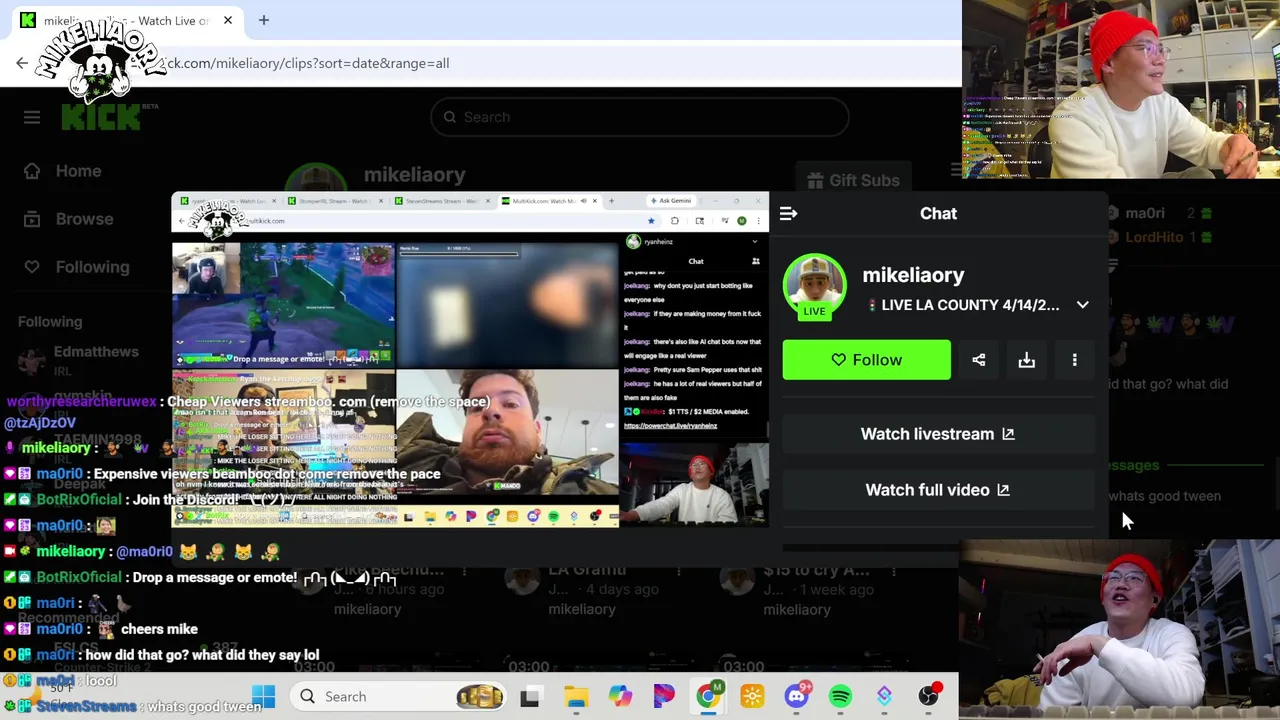Viewport: 1280px width, 720px height.
Task: Open the pink P app on taskbar
Action: (x=664, y=696)
